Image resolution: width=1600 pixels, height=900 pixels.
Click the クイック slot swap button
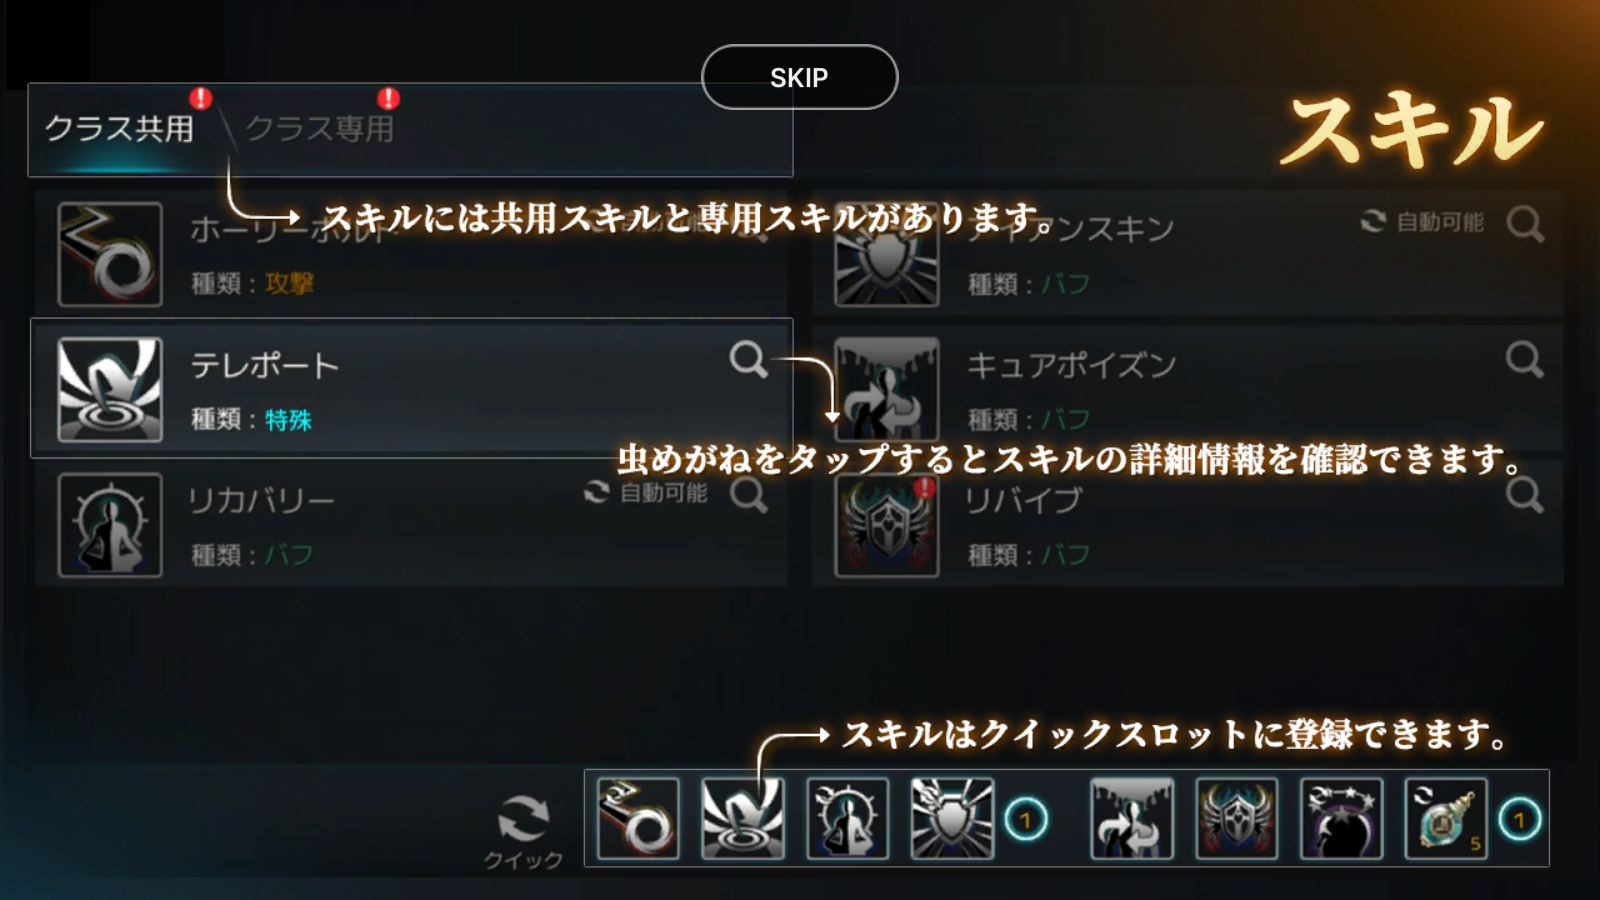[523, 831]
